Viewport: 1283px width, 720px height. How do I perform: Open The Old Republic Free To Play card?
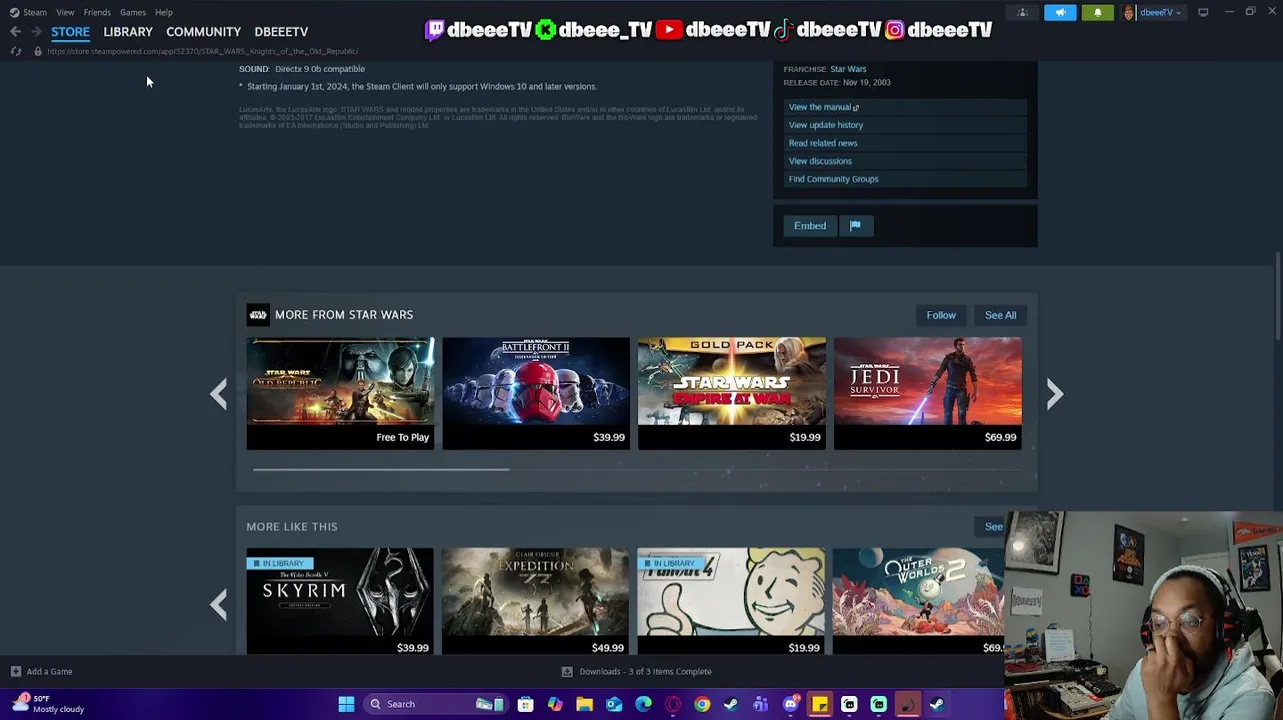coord(340,393)
